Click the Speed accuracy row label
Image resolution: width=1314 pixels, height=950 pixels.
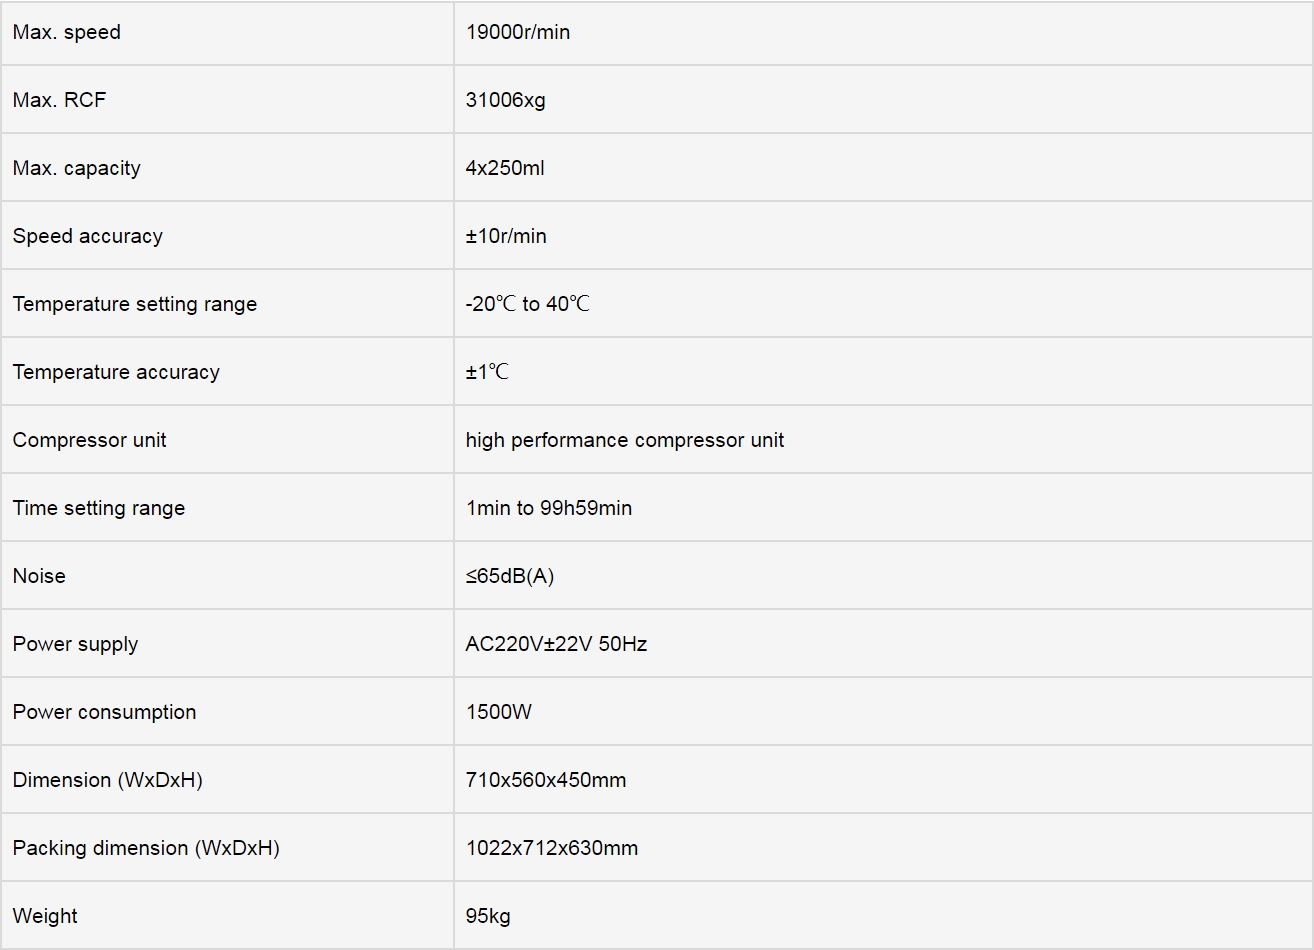click(x=88, y=236)
